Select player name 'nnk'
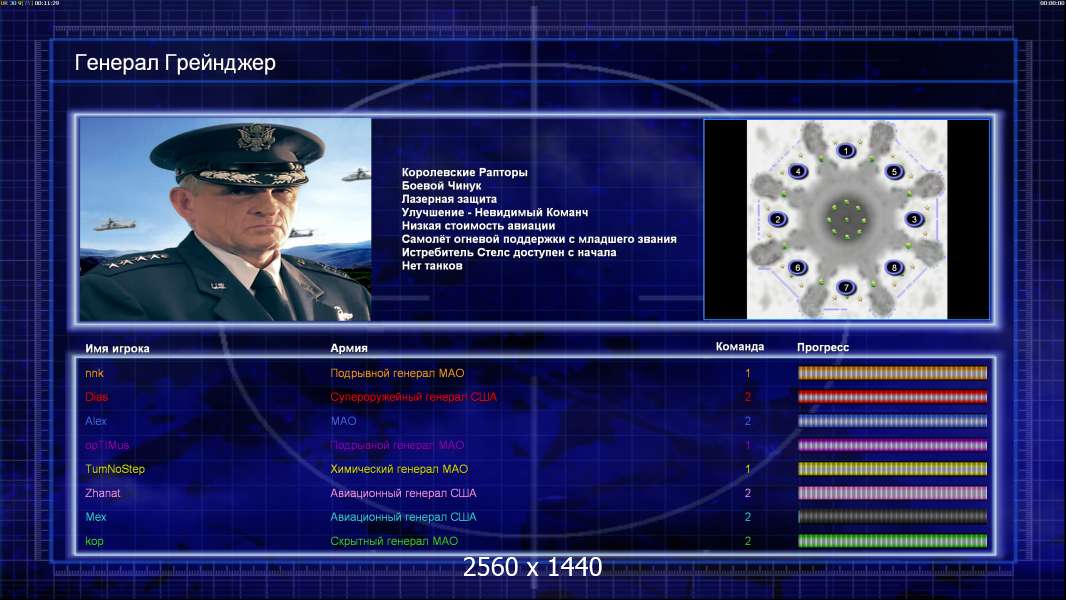 pyautogui.click(x=94, y=373)
